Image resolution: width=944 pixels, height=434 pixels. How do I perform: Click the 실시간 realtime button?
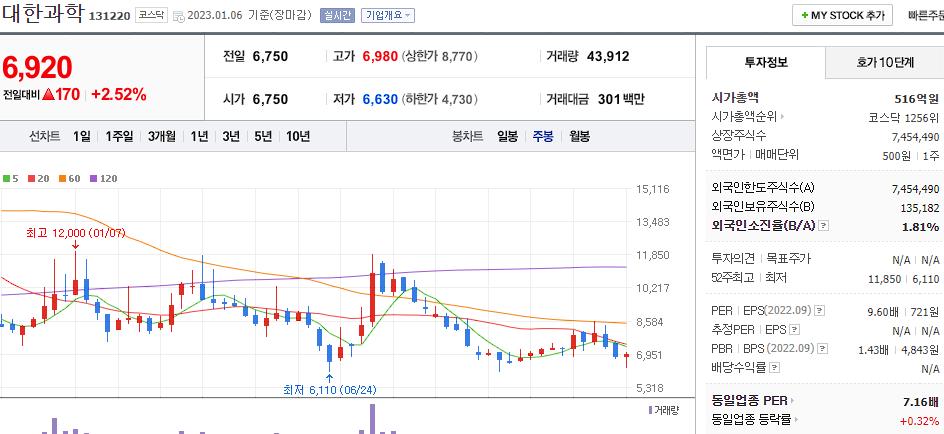[338, 16]
